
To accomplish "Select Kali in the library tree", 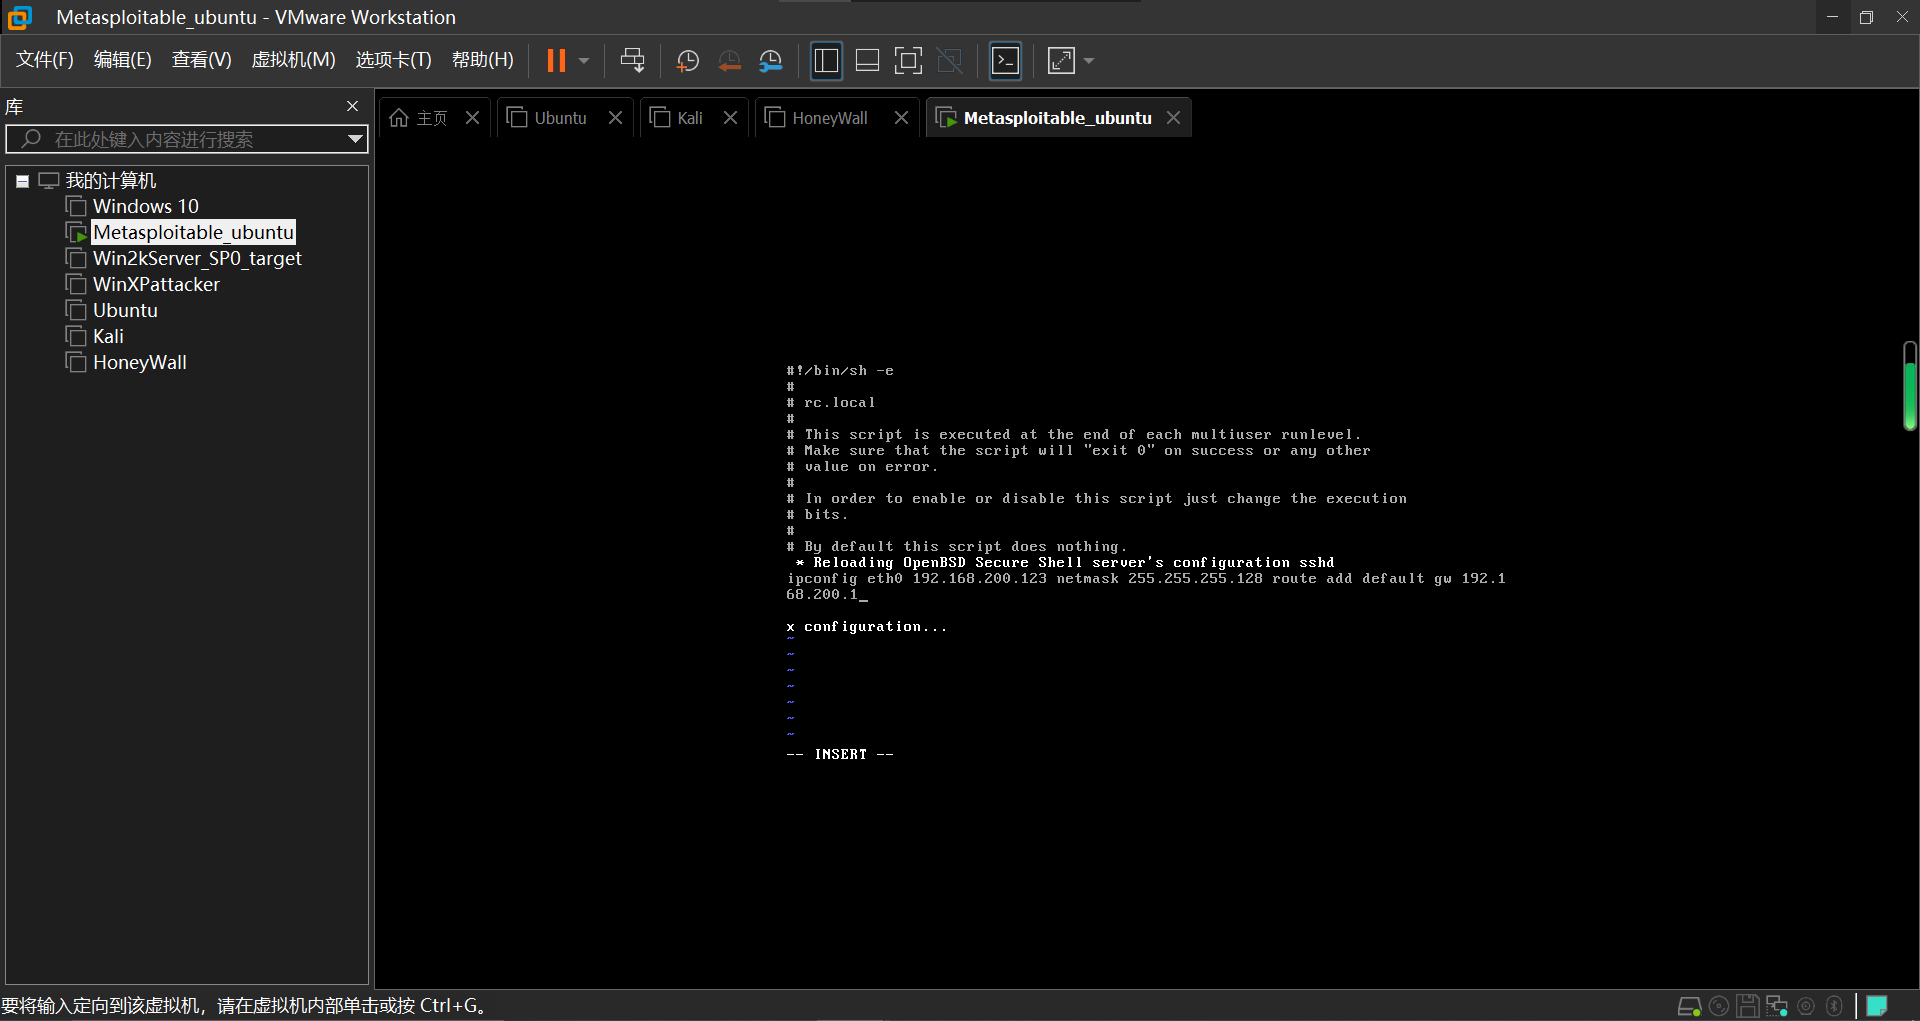I will tap(108, 336).
